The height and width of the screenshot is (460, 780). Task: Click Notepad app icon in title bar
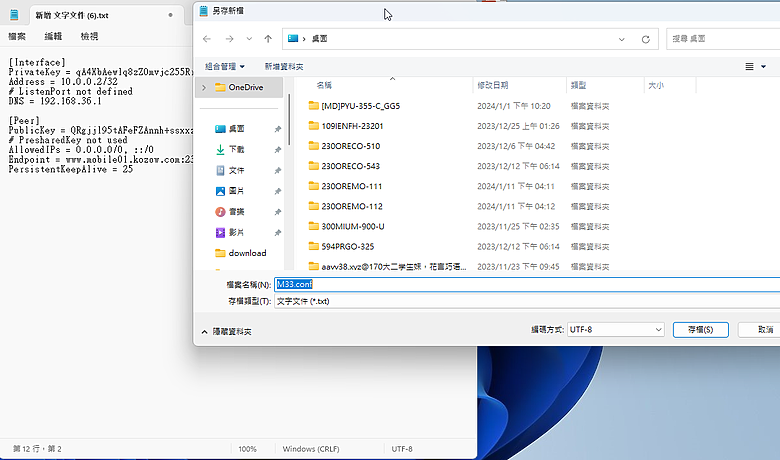tap(14, 15)
